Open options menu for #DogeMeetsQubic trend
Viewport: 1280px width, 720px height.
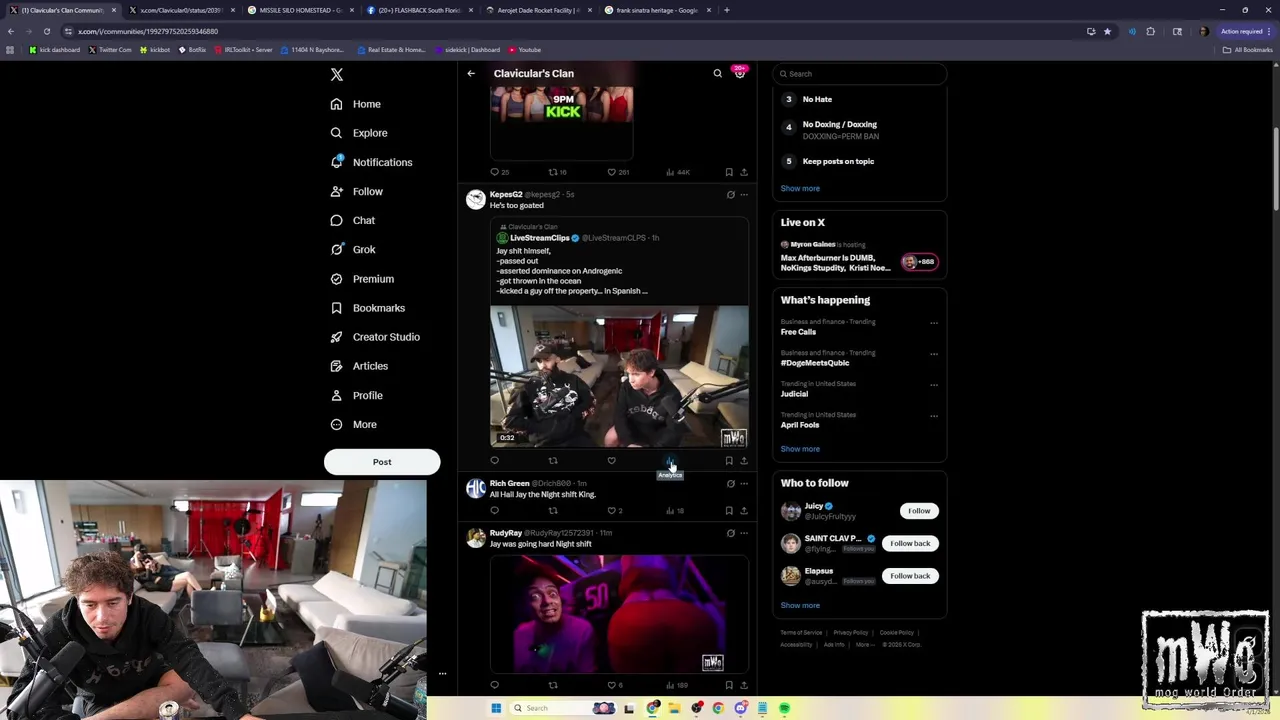(934, 354)
